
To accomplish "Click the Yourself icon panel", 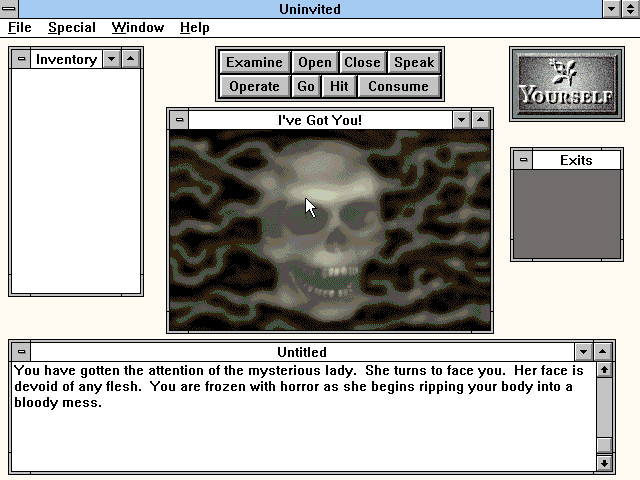I will [567, 84].
